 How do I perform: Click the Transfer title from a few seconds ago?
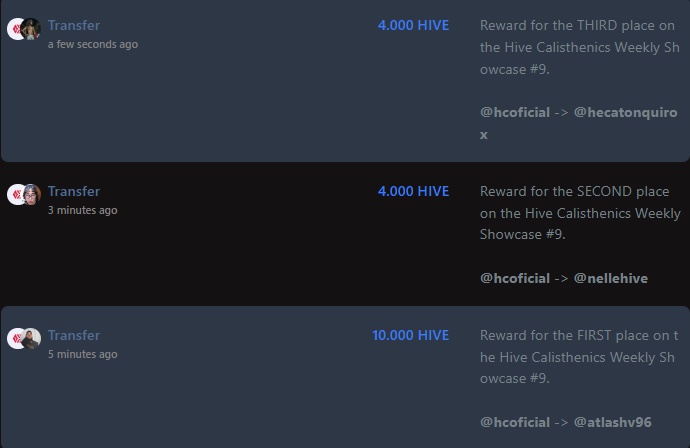pyautogui.click(x=74, y=25)
